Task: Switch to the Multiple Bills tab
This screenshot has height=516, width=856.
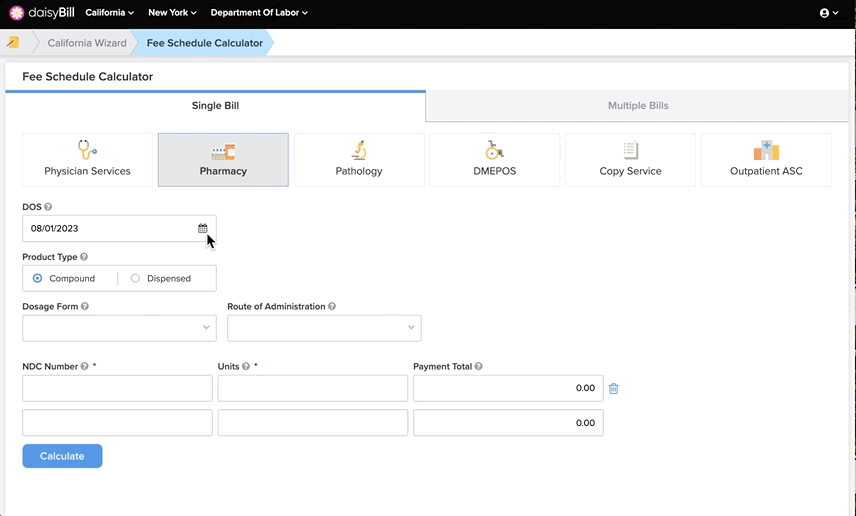Action: 638,106
